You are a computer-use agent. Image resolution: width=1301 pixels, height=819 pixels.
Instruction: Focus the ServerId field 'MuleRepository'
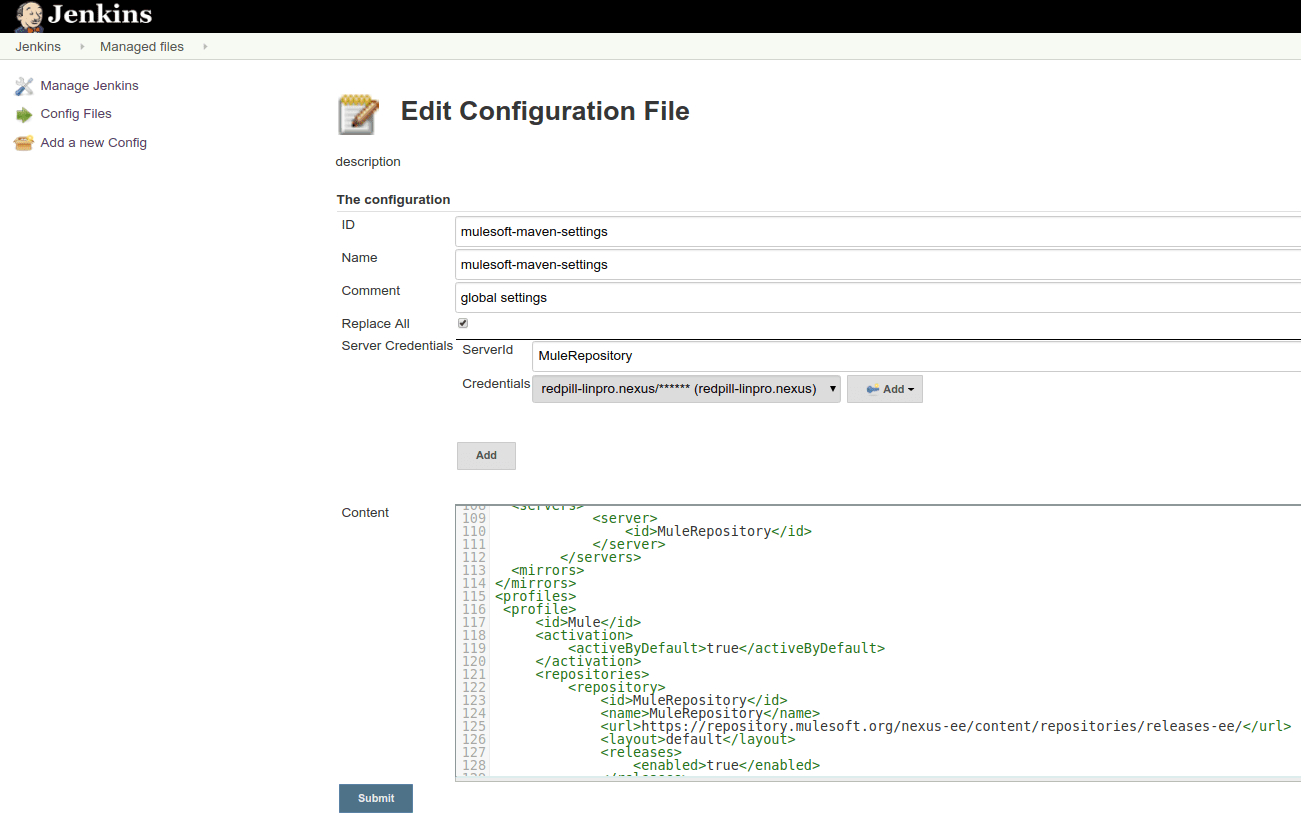[916, 355]
